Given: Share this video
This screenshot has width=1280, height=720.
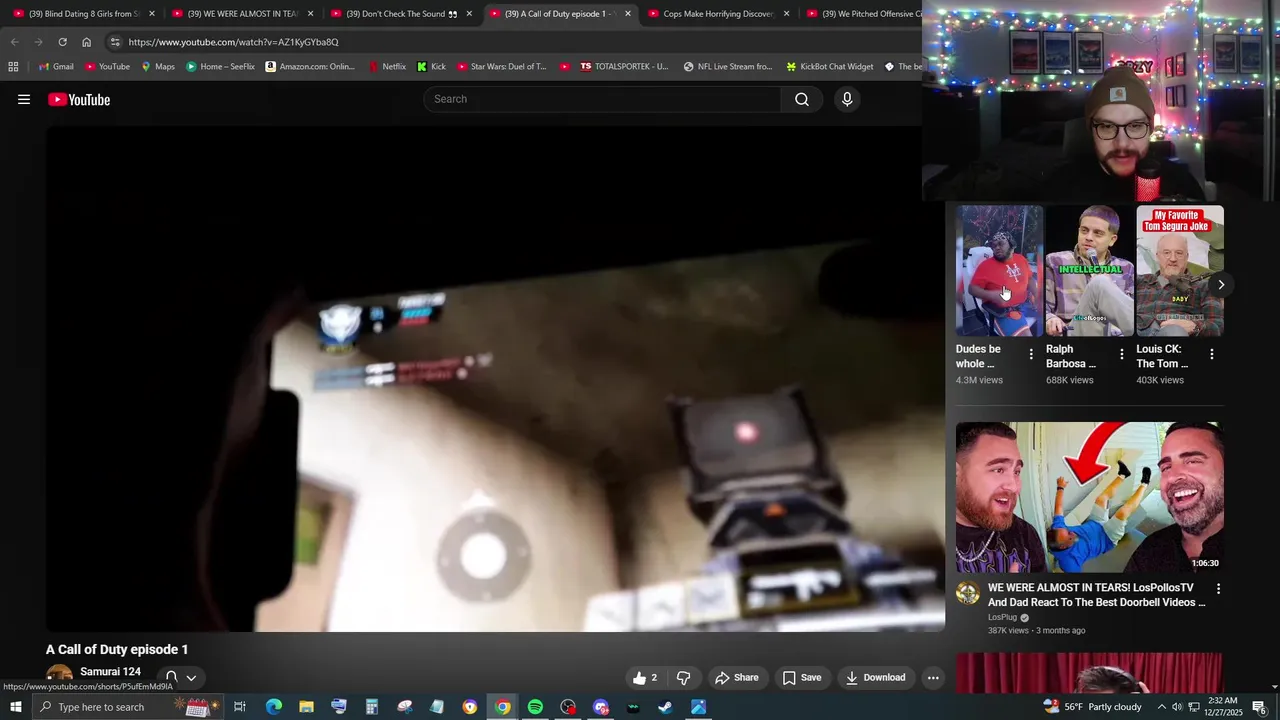Looking at the screenshot, I should pyautogui.click(x=737, y=678).
